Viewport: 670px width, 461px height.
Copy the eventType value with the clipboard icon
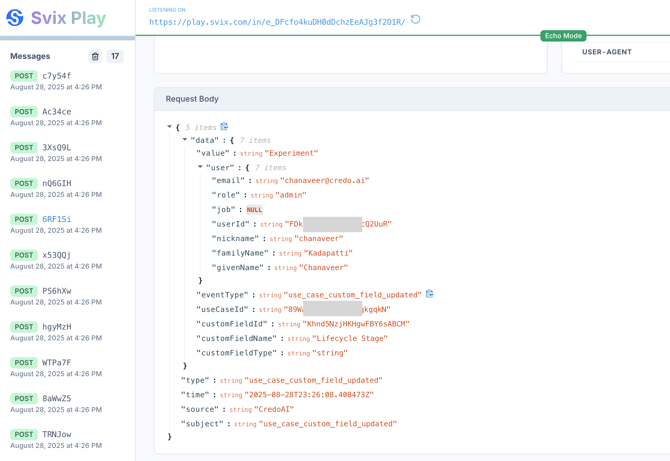(x=429, y=294)
